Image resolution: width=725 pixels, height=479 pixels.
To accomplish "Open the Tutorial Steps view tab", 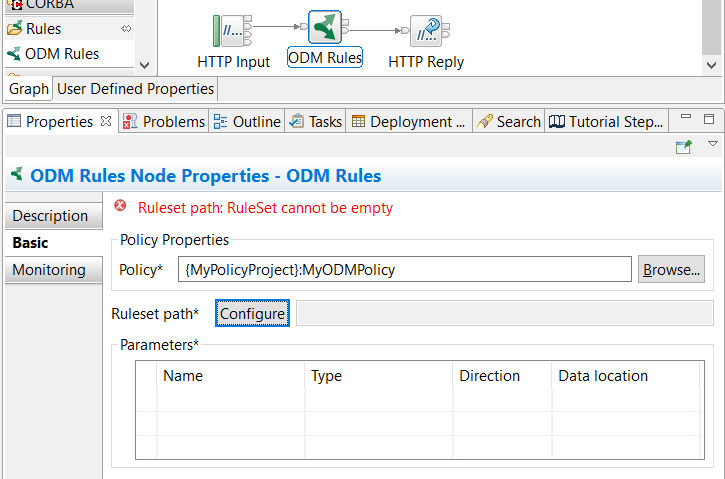I will pyautogui.click(x=607, y=122).
